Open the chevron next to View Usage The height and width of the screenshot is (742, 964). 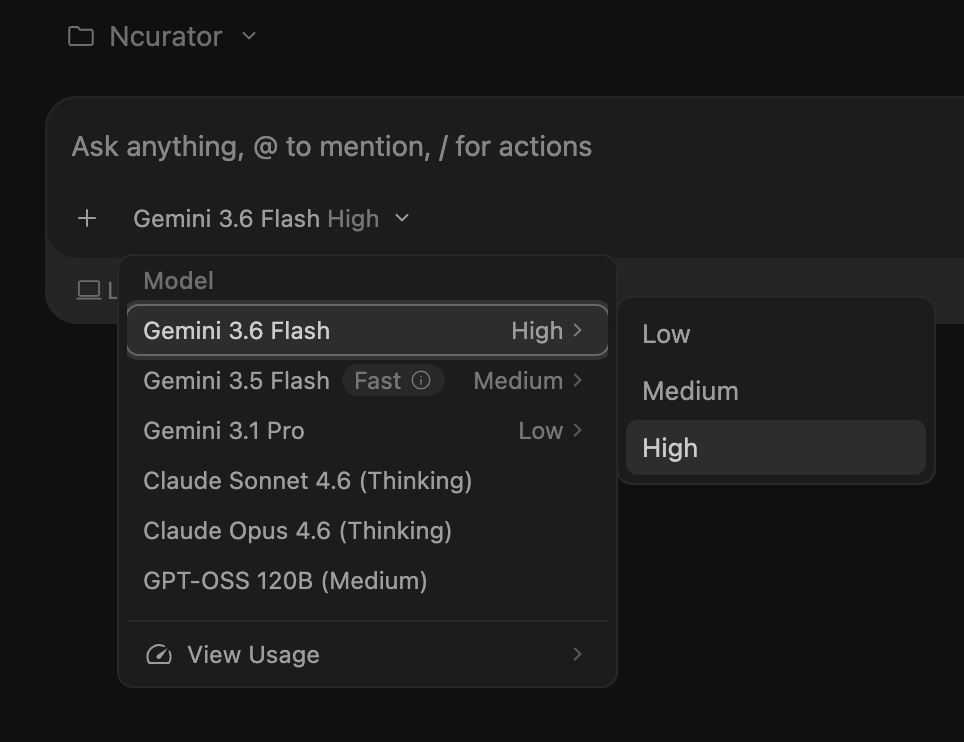point(577,655)
